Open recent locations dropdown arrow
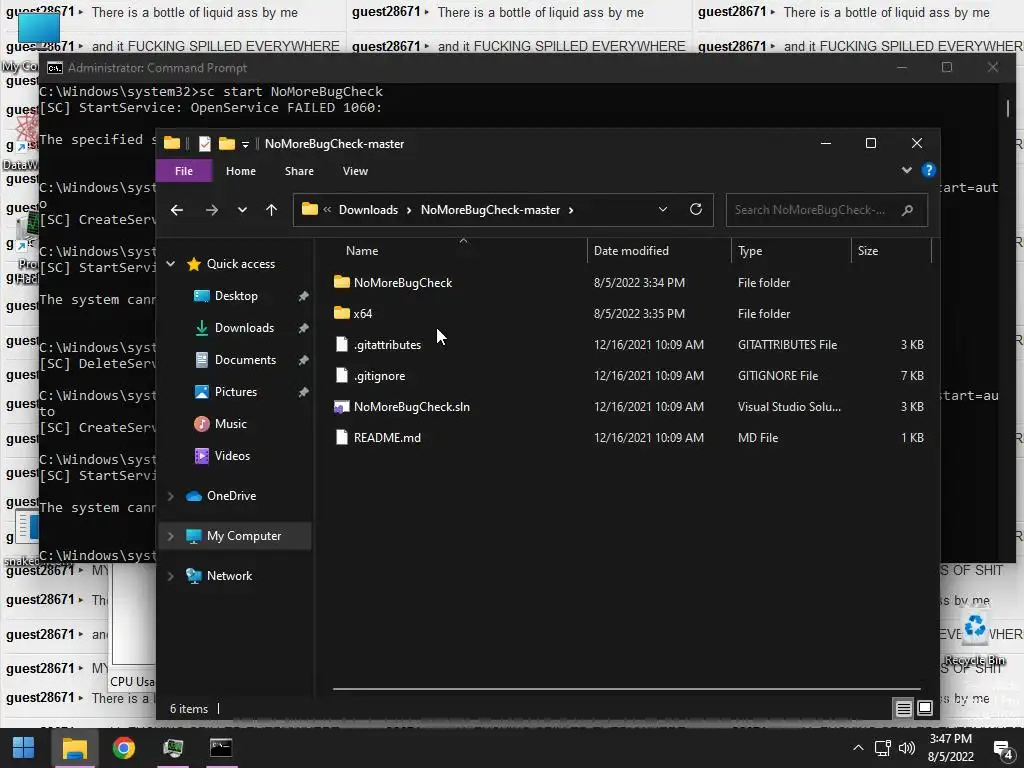 coord(242,210)
